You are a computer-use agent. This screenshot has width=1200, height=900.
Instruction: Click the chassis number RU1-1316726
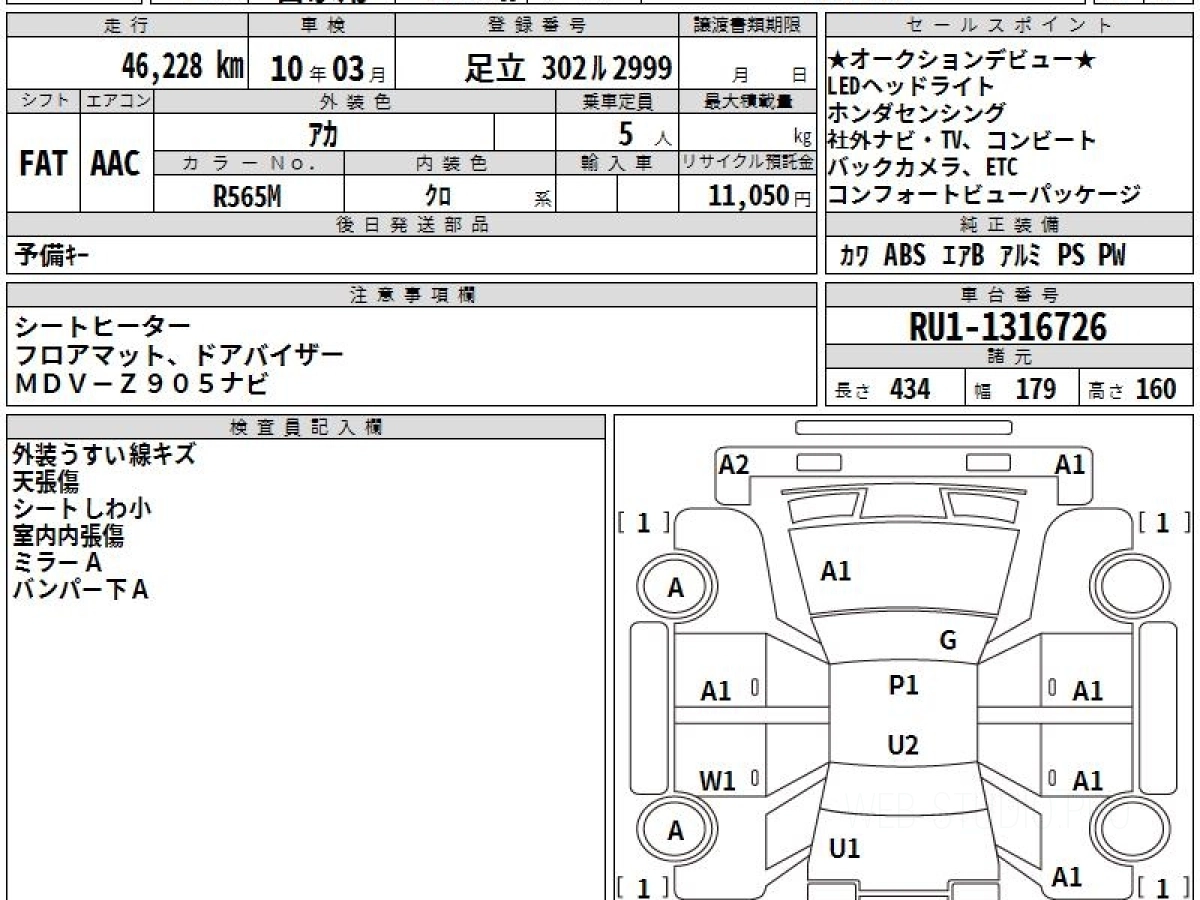[1008, 326]
